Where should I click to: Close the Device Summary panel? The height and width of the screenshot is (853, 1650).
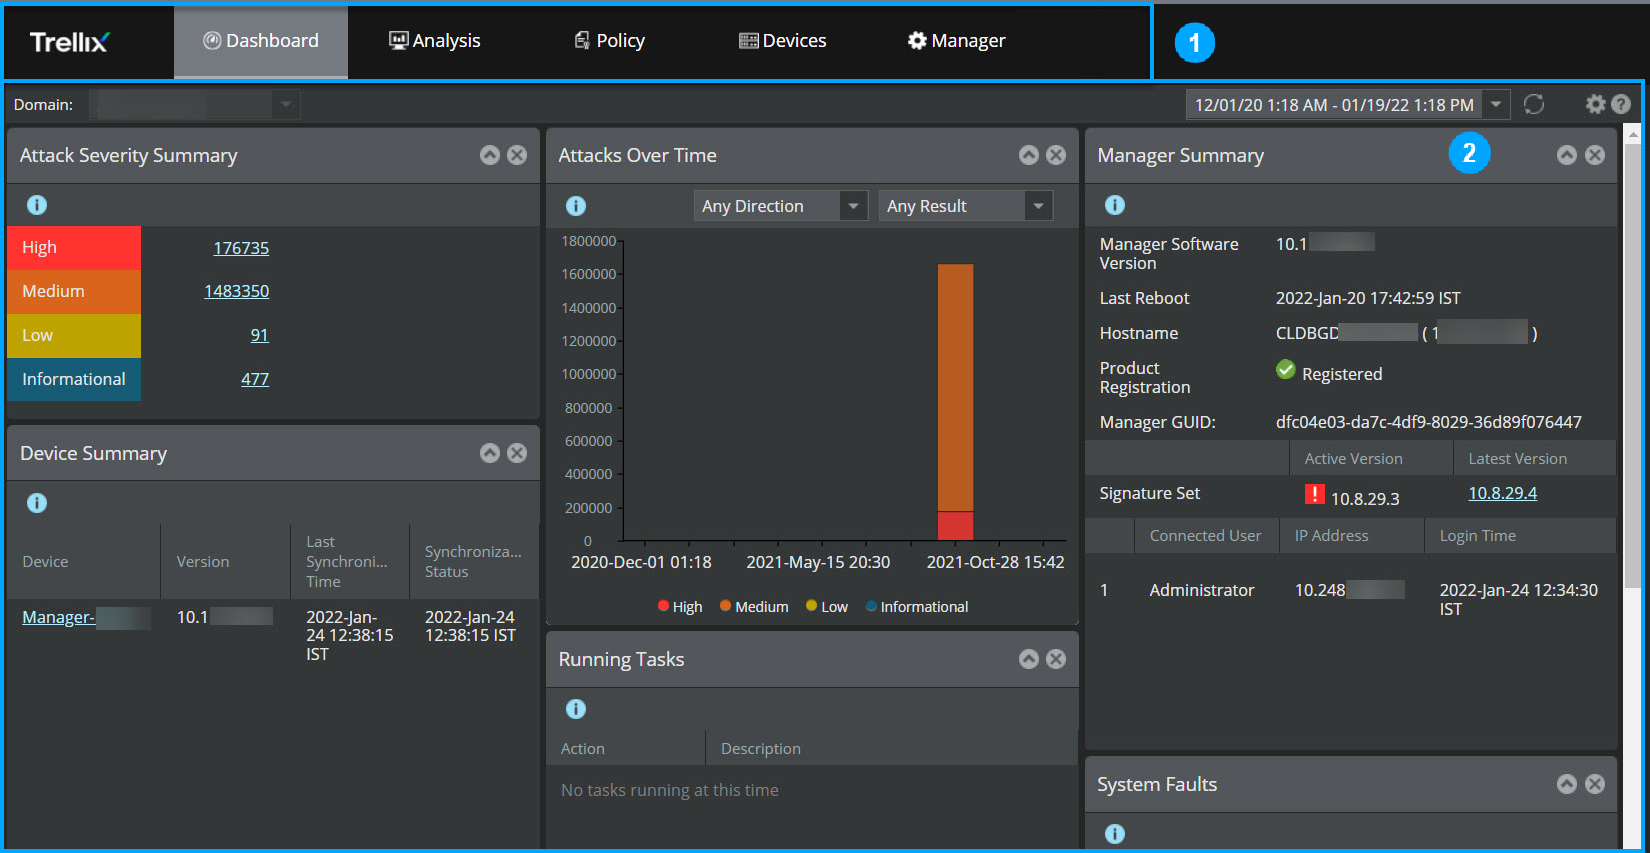(x=517, y=453)
